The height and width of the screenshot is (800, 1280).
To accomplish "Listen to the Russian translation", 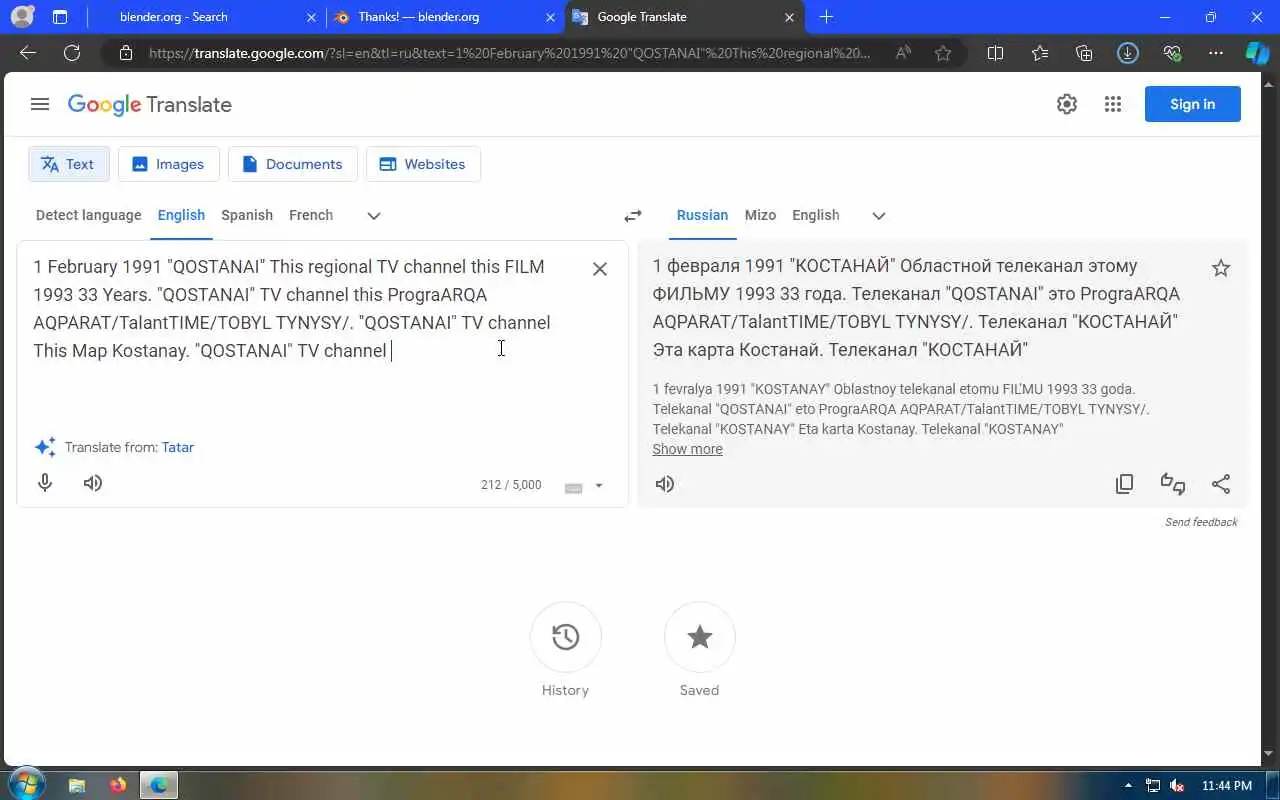I will tap(665, 484).
